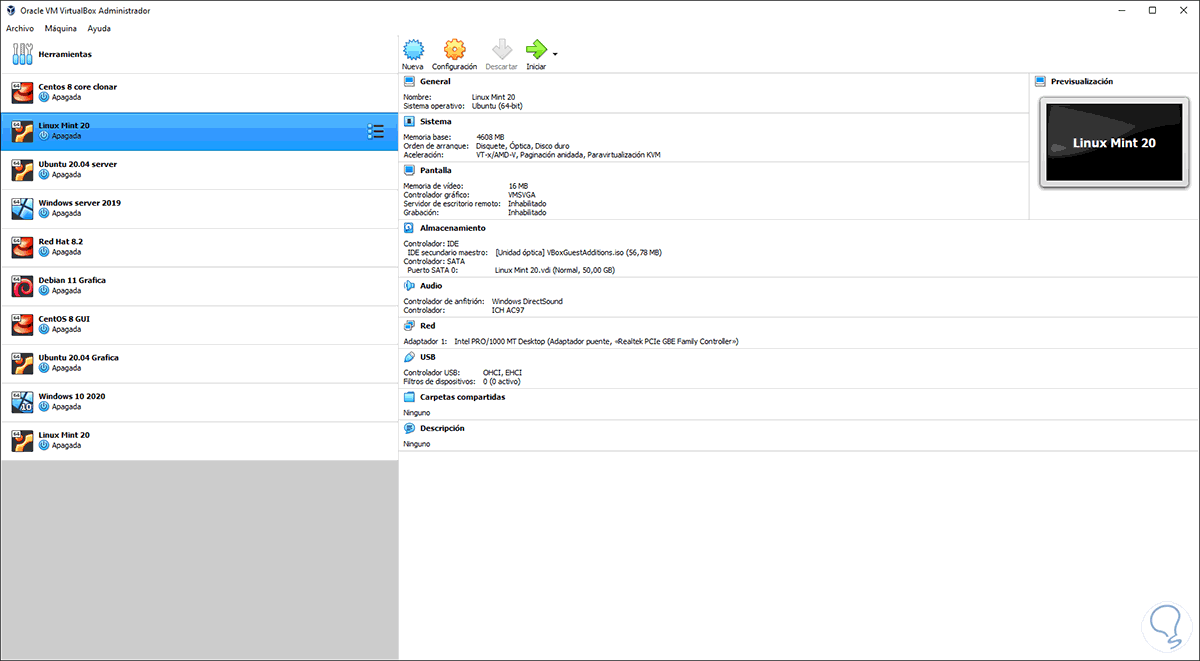Image resolution: width=1200 pixels, height=661 pixels.
Task: Open the Máquina menu
Action: tap(61, 28)
